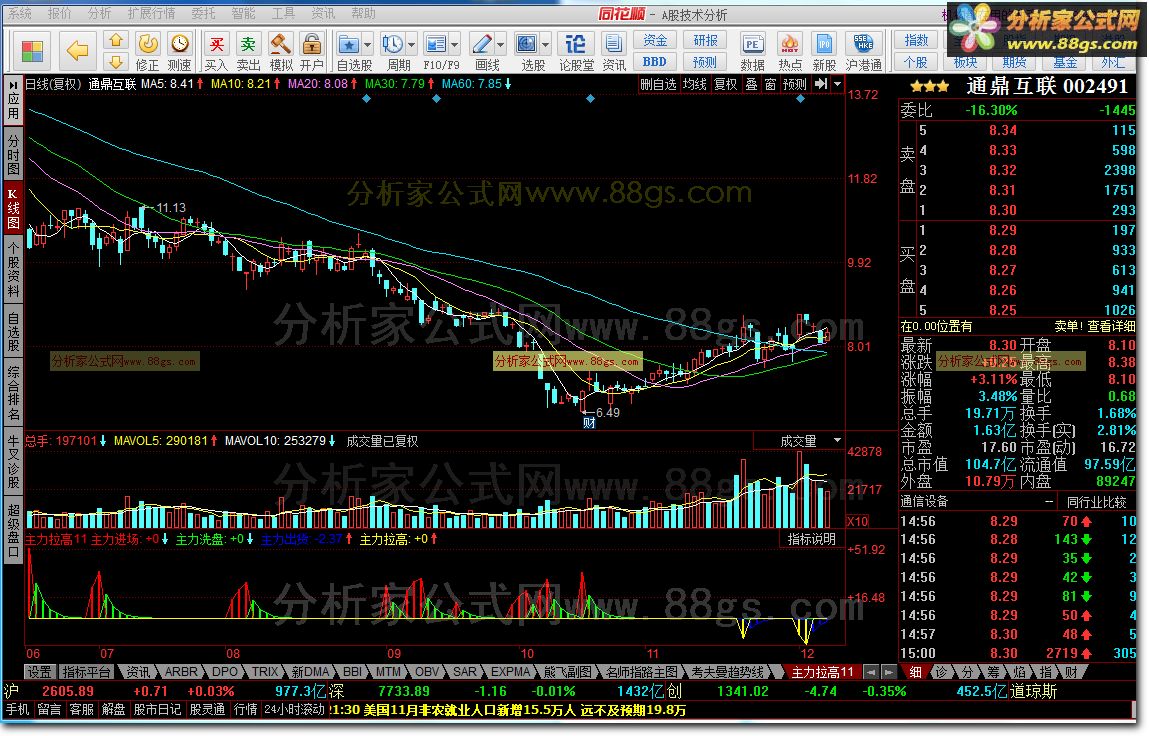The image size is (1149, 736).
Task: Open 股市日记 in the bottom bar
Action: pyautogui.click(x=158, y=710)
